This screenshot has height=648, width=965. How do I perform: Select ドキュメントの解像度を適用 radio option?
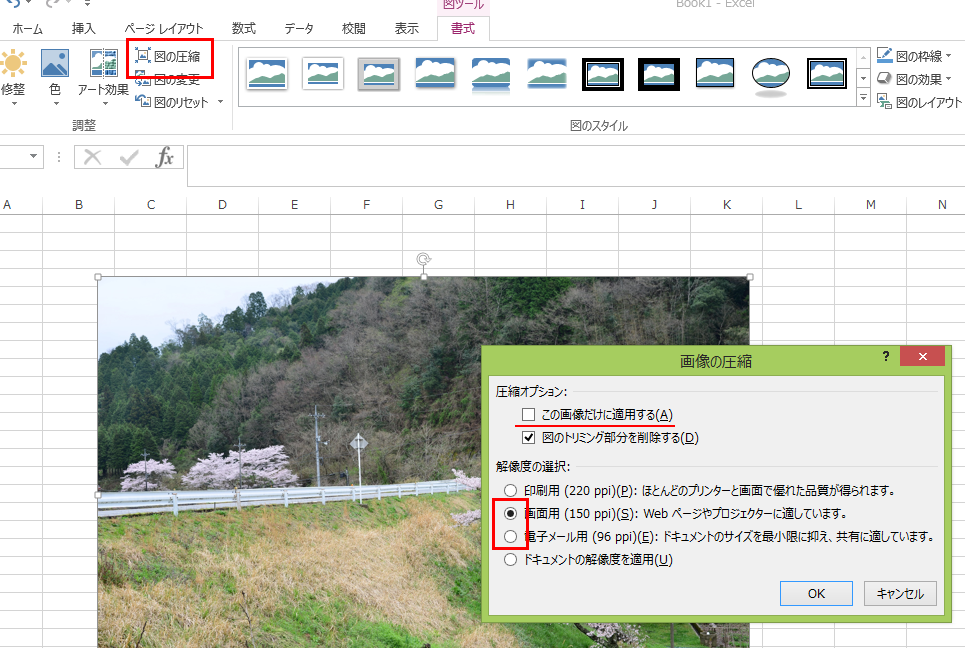[x=510, y=559]
